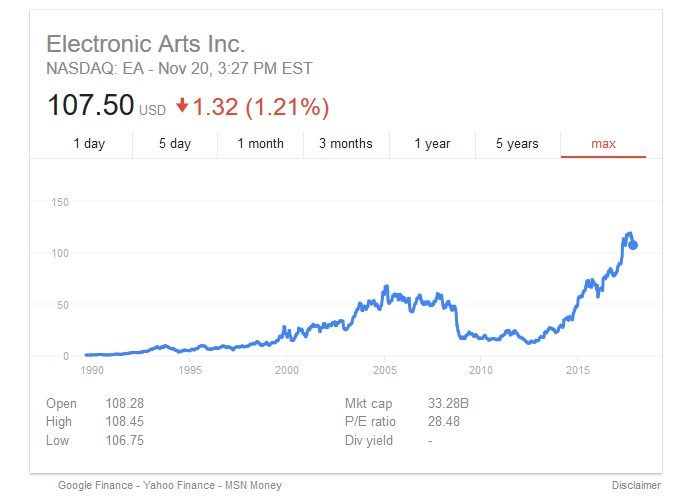
Task: Open the Disclaimer link
Action: tap(636, 485)
